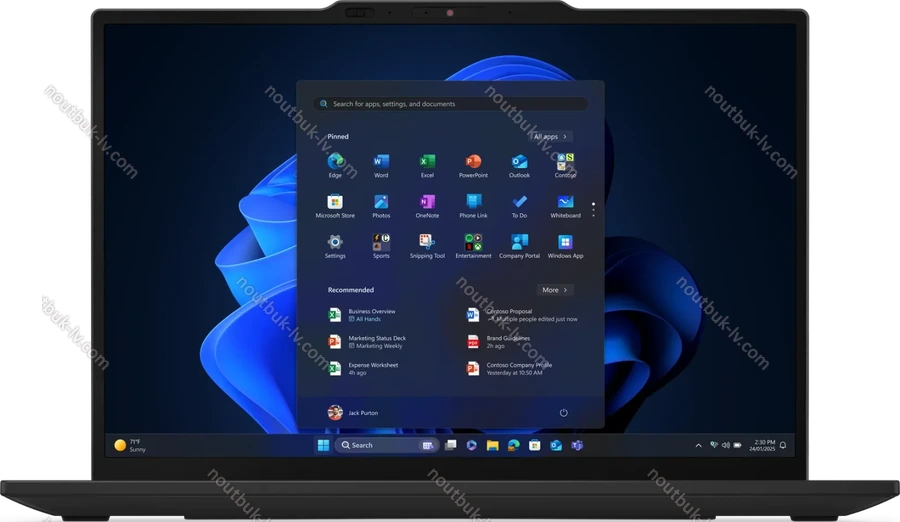Open OneNote from pinned apps

pyautogui.click(x=427, y=202)
